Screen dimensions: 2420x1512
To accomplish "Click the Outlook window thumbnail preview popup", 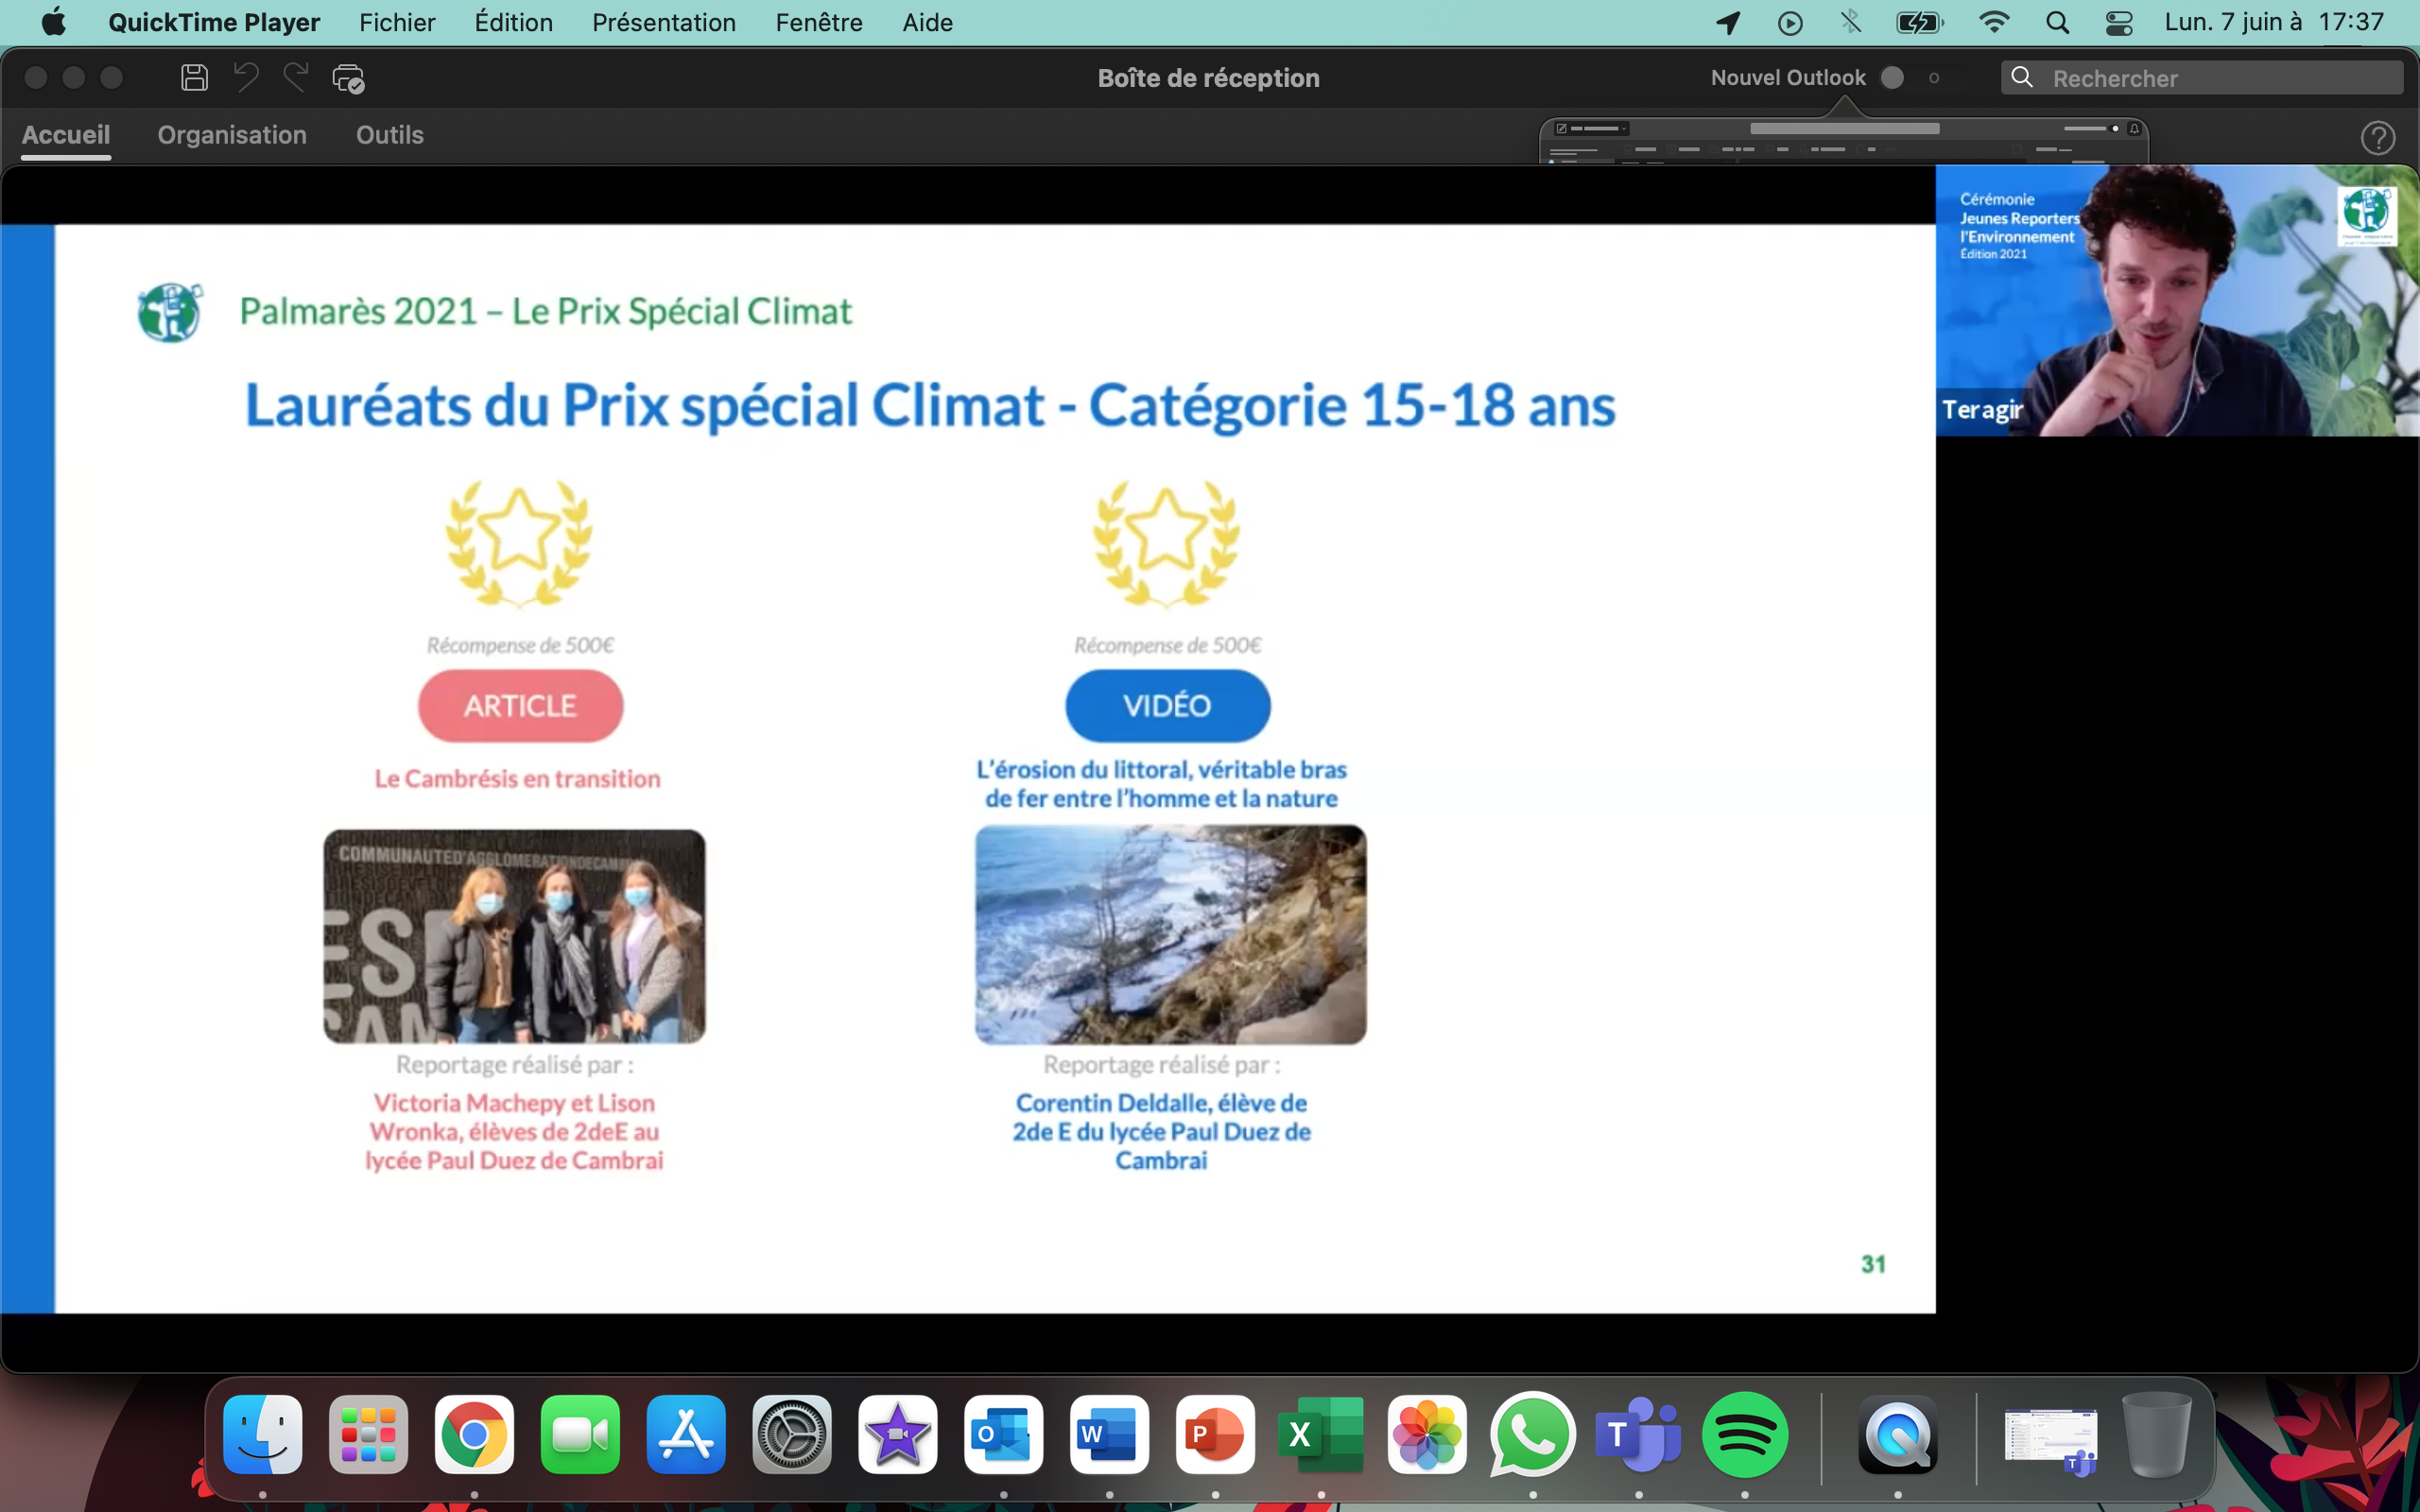I will tap(1844, 140).
